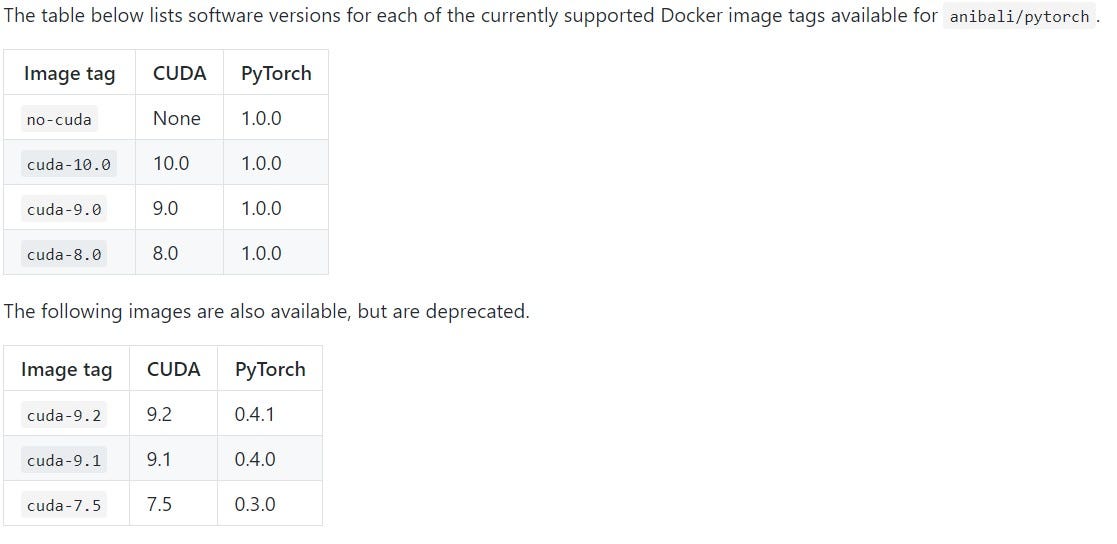This screenshot has width=1117, height=544.
Task: Select the deprecated cuda-9.1 tag
Action: (x=63, y=461)
